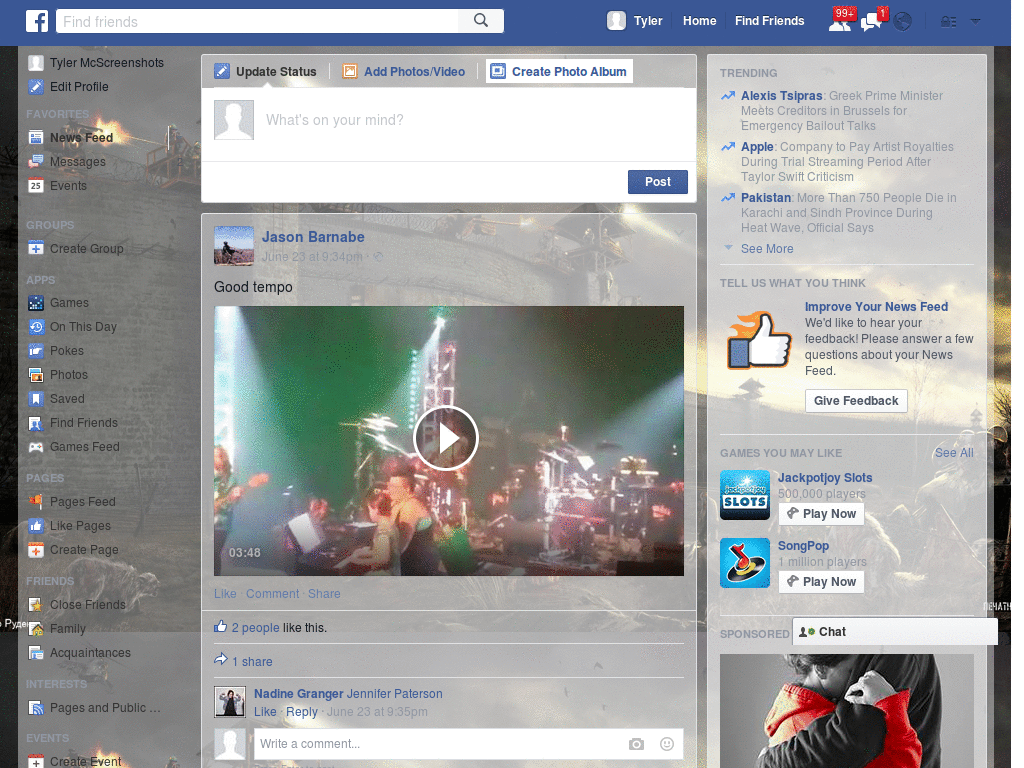This screenshot has height=768, width=1024.
Task: Reply to Nadine Granger's comment
Action: (302, 712)
